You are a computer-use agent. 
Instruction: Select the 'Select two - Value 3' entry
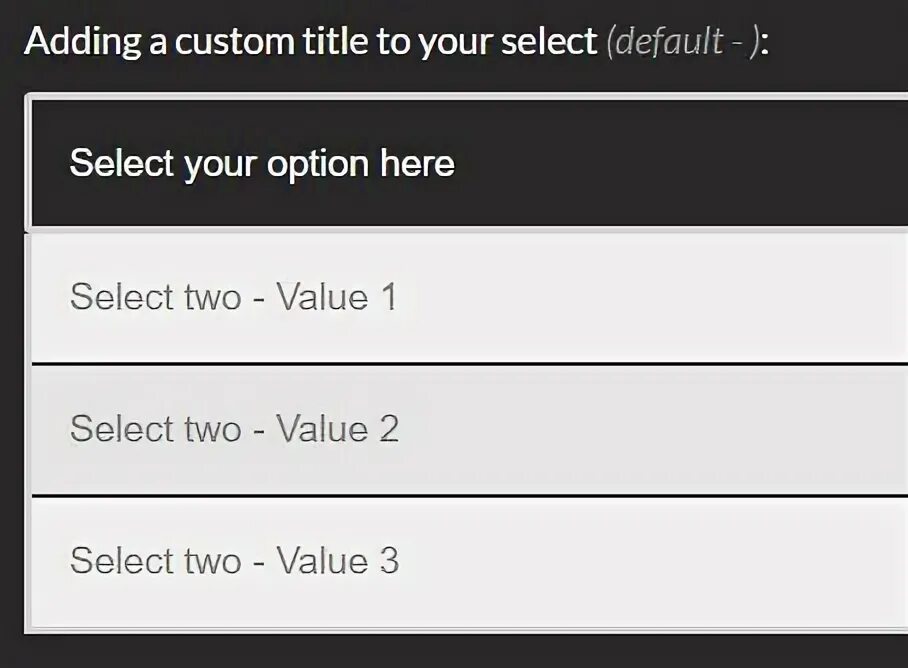470,562
